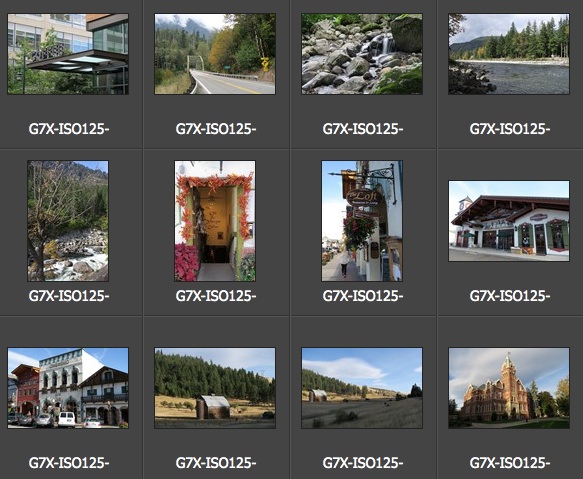Open the autumn-leaf decorated doorway photo
This screenshot has height=479, width=583.
pos(215,221)
